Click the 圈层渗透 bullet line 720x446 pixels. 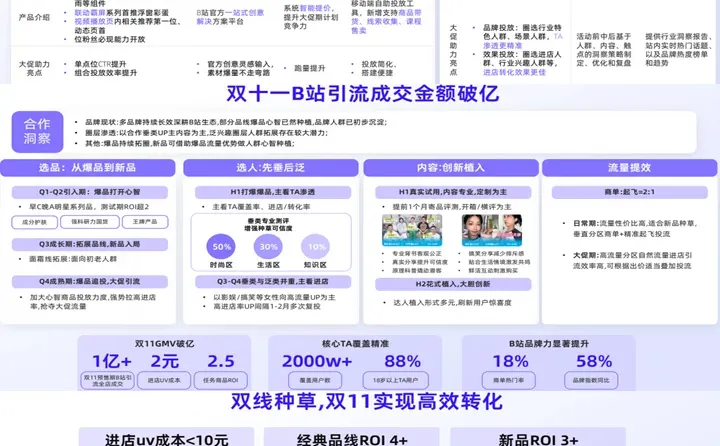207,133
